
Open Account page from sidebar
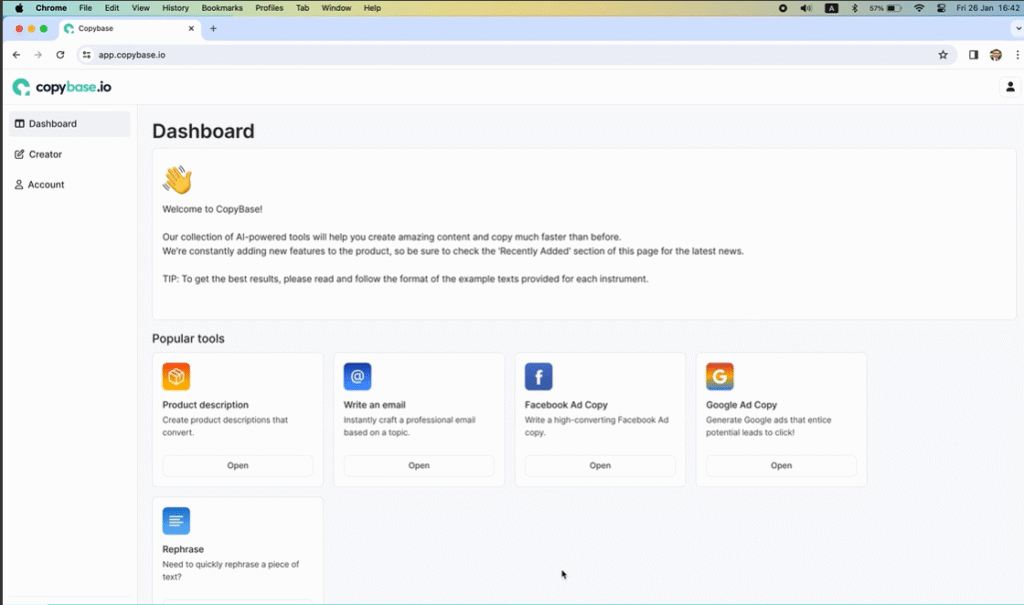click(46, 185)
